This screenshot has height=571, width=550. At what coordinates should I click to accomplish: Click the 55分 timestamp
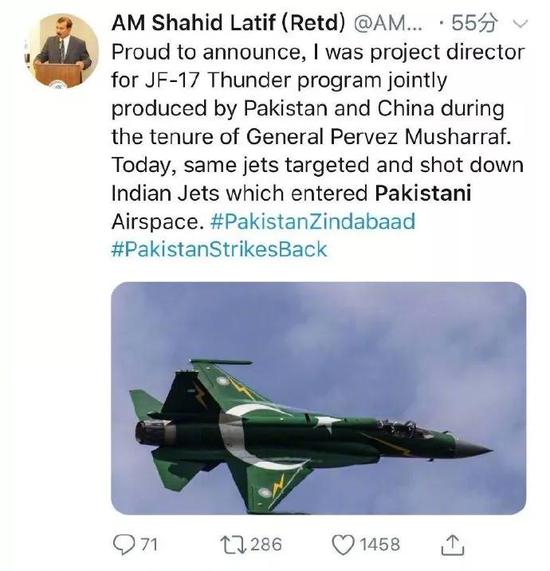474,24
